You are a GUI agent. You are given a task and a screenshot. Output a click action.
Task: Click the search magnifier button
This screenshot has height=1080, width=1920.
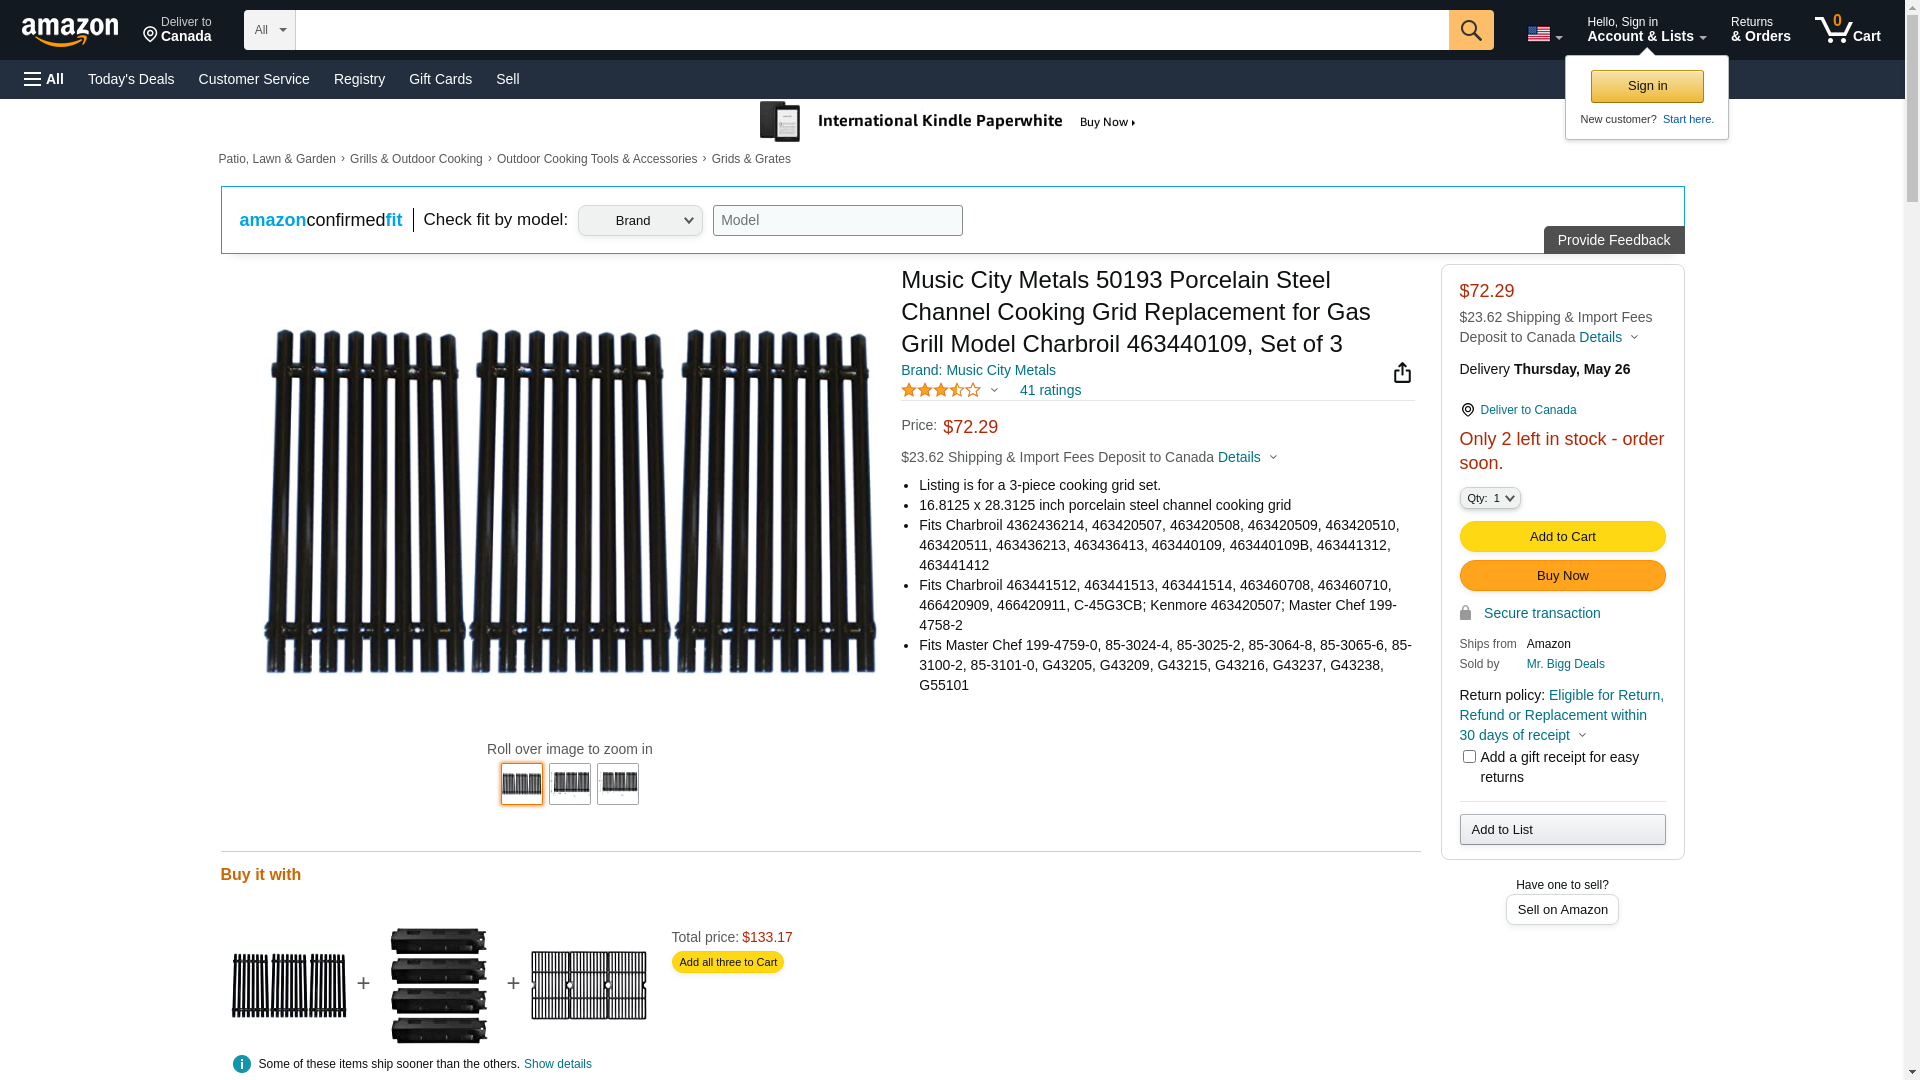[x=1470, y=30]
